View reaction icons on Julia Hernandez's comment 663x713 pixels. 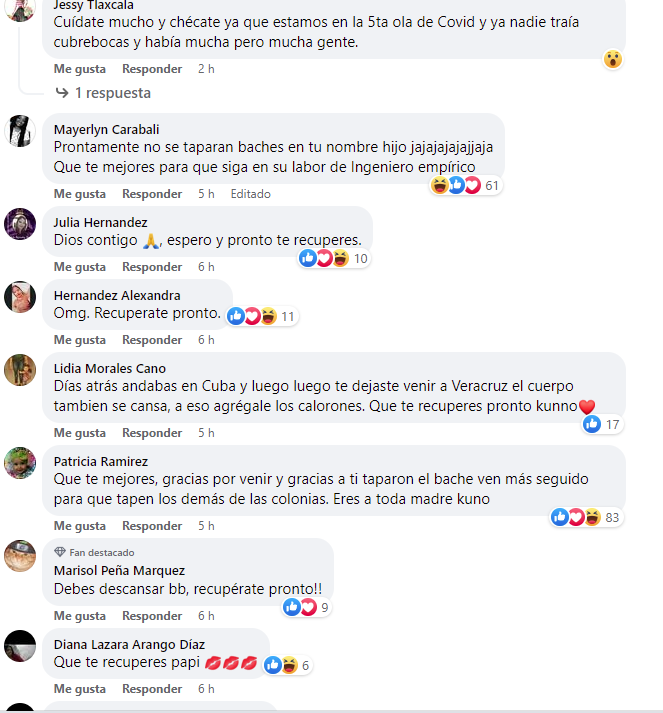[x=334, y=258]
